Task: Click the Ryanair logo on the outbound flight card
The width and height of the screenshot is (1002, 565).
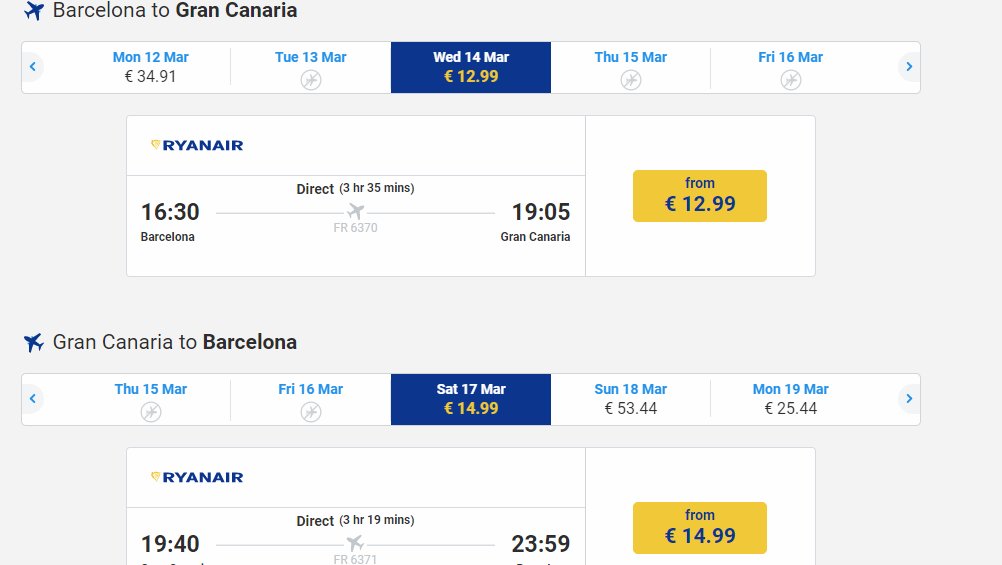Action: pyautogui.click(x=197, y=145)
